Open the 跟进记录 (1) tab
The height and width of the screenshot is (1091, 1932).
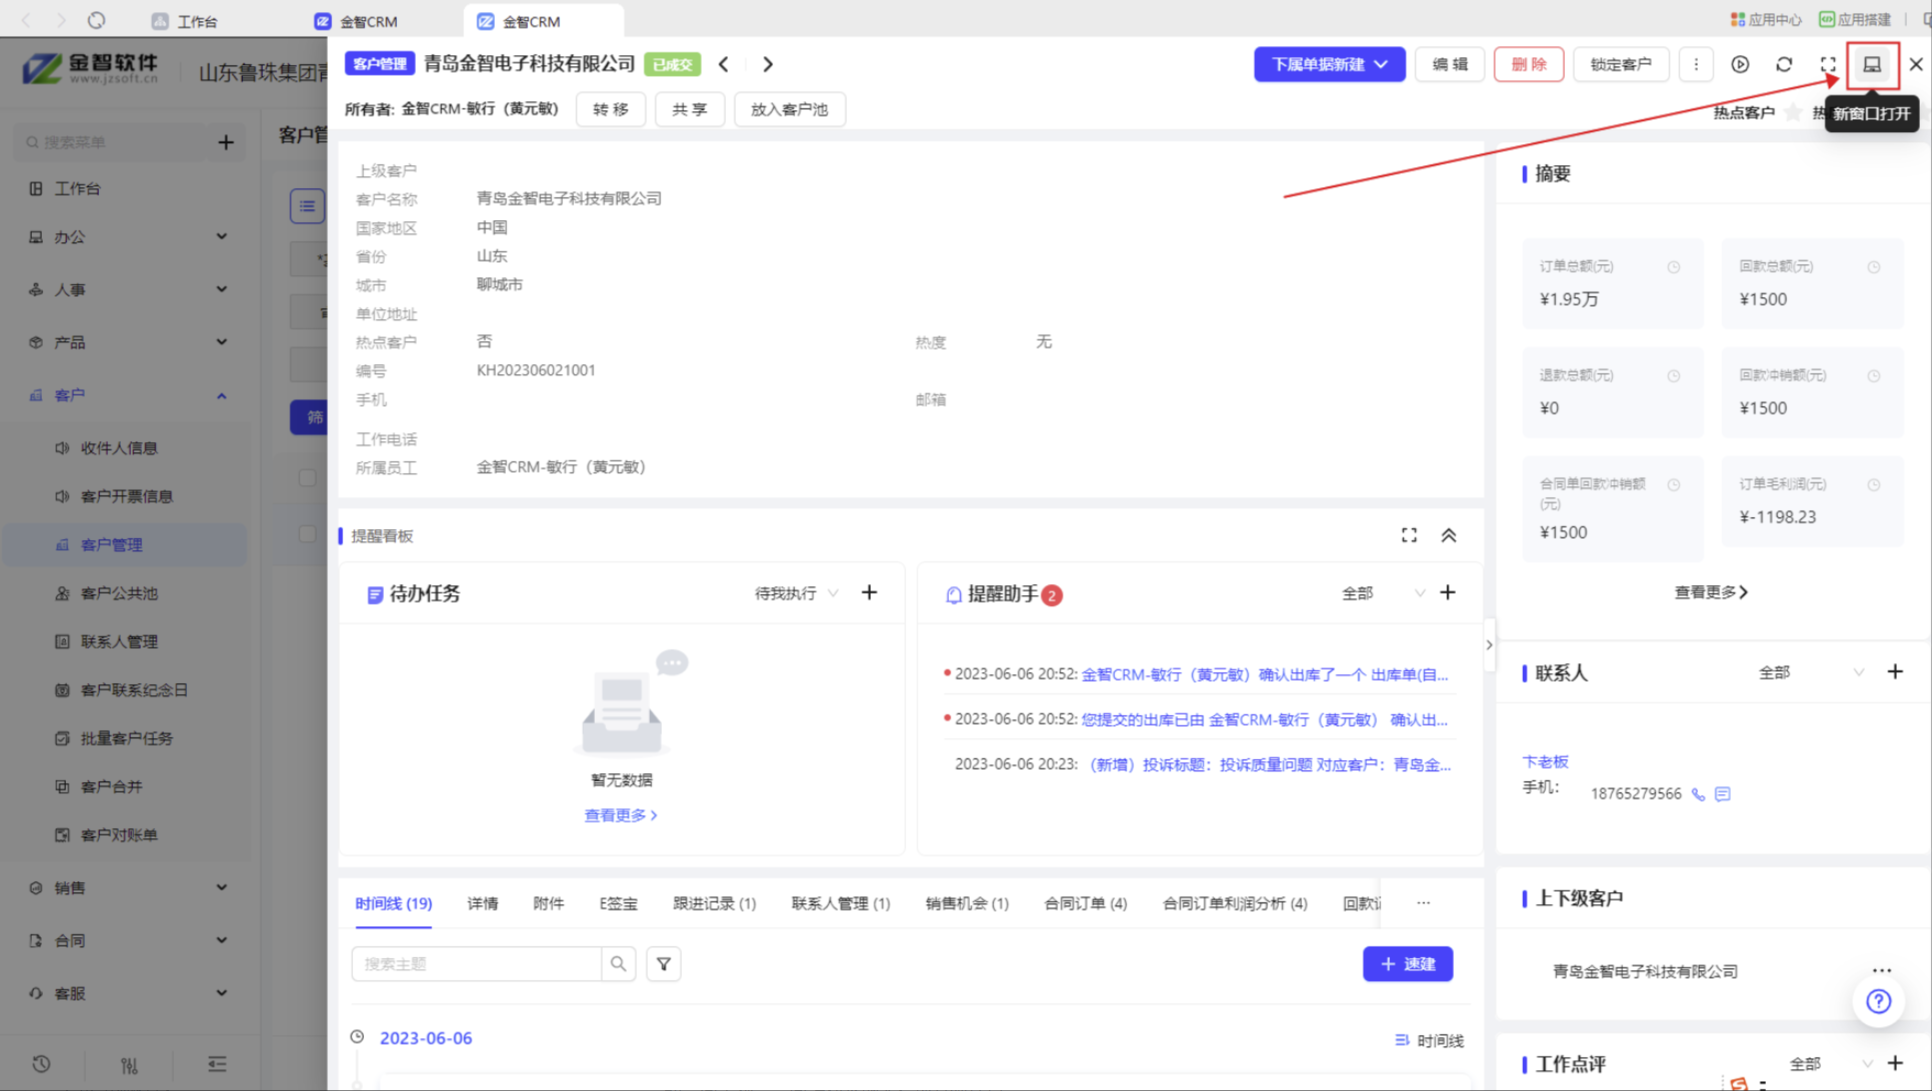coord(714,903)
